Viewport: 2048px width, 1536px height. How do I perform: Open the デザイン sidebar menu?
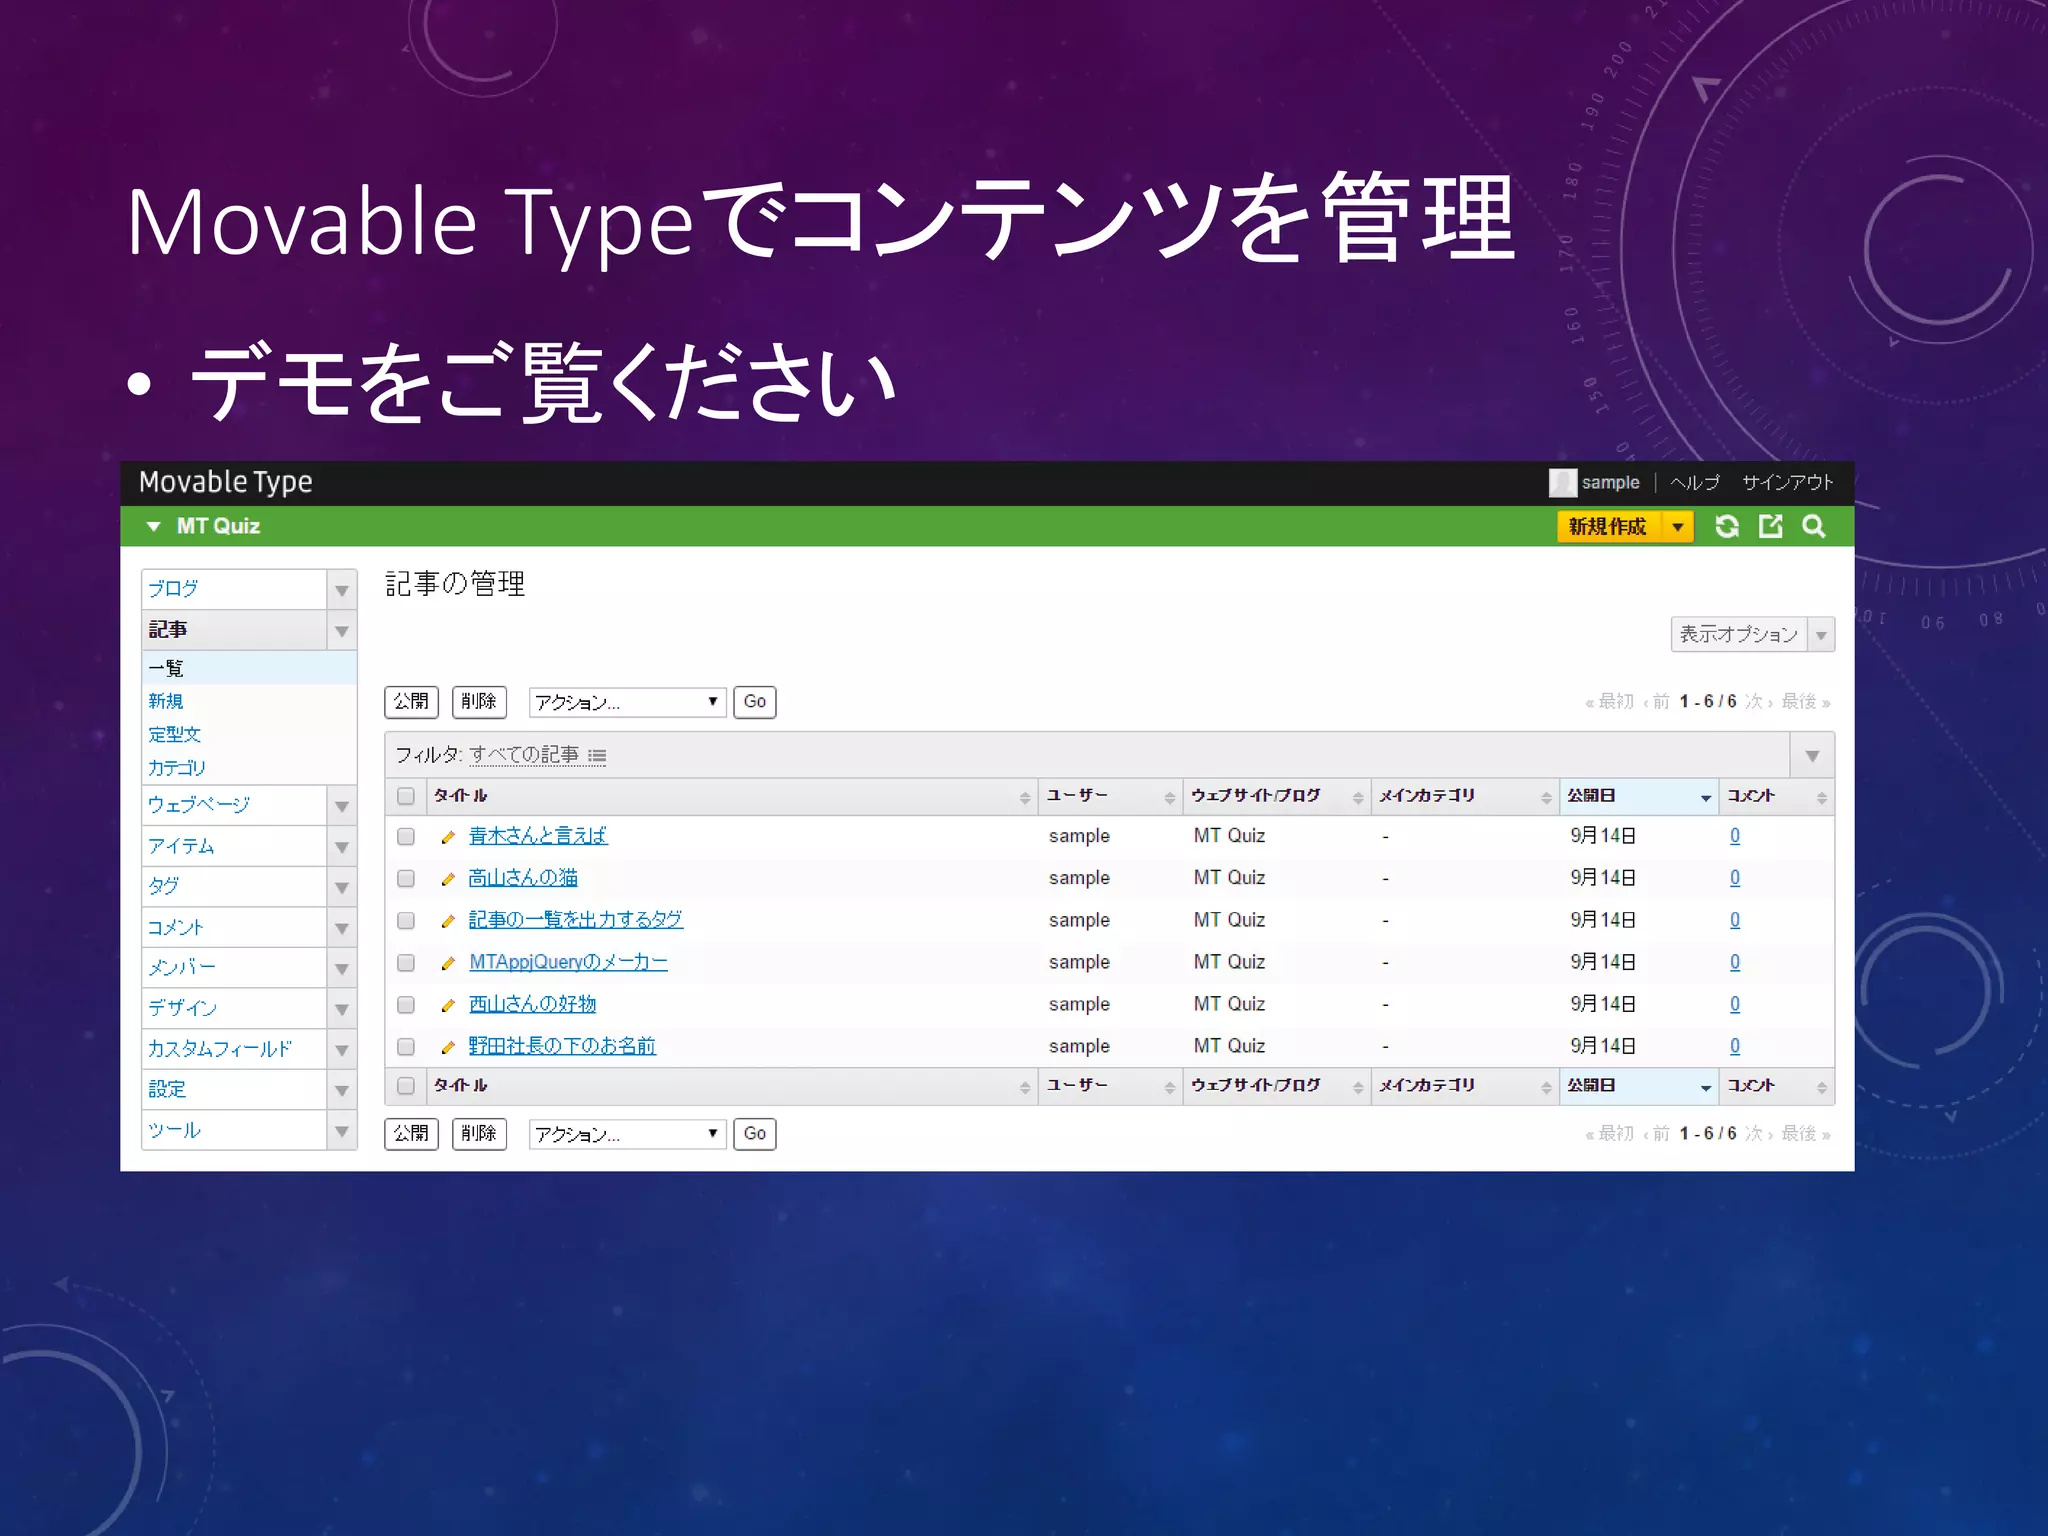pyautogui.click(x=235, y=1008)
